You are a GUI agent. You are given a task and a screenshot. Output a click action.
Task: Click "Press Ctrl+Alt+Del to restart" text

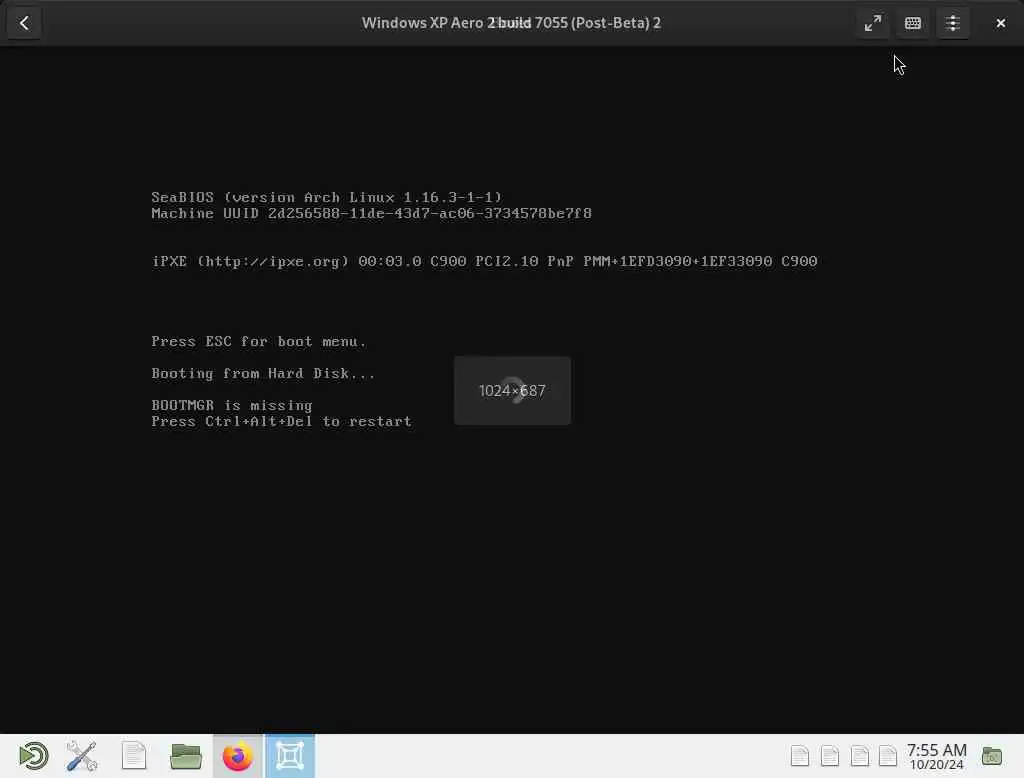(281, 421)
